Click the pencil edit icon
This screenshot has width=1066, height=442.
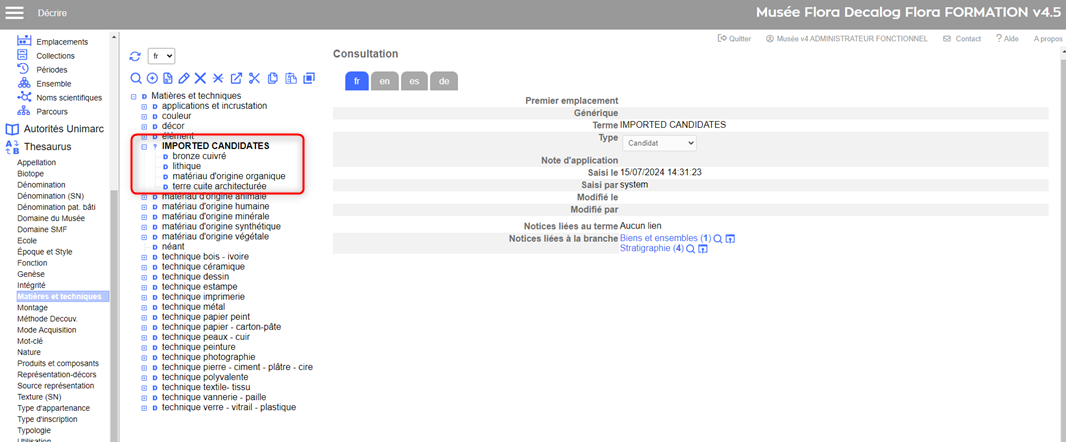184,78
